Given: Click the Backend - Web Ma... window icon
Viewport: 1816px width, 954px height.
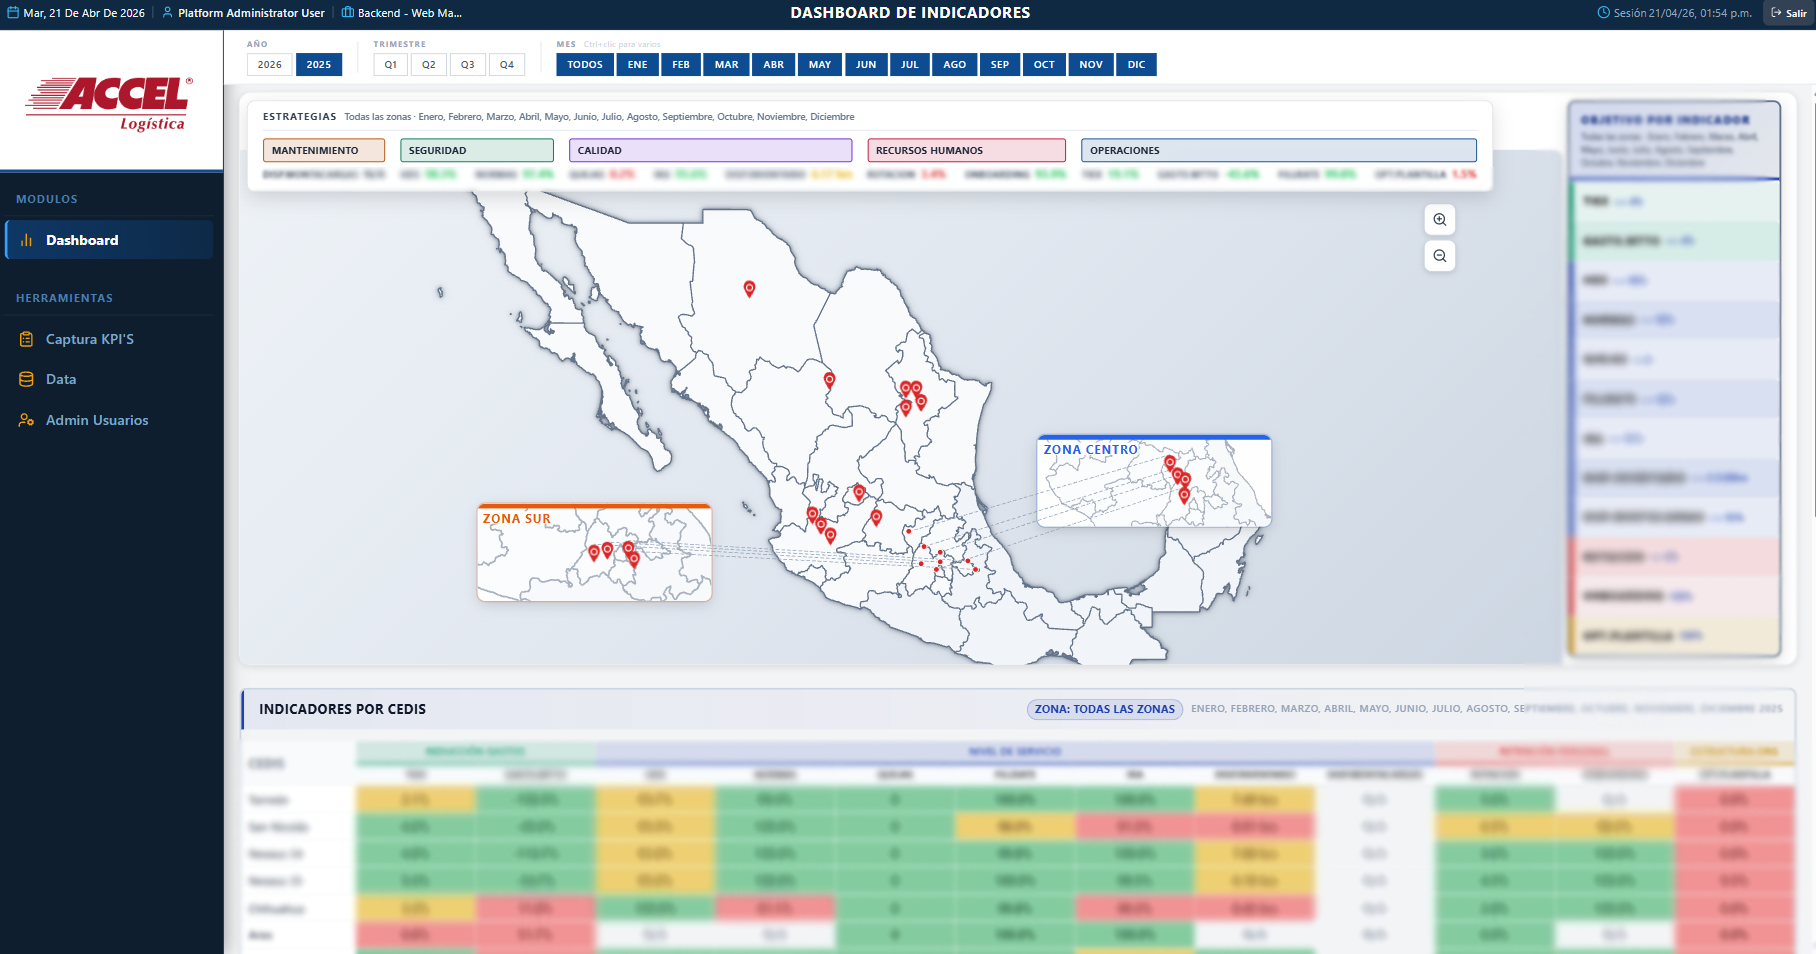Looking at the screenshot, I should (x=347, y=13).
